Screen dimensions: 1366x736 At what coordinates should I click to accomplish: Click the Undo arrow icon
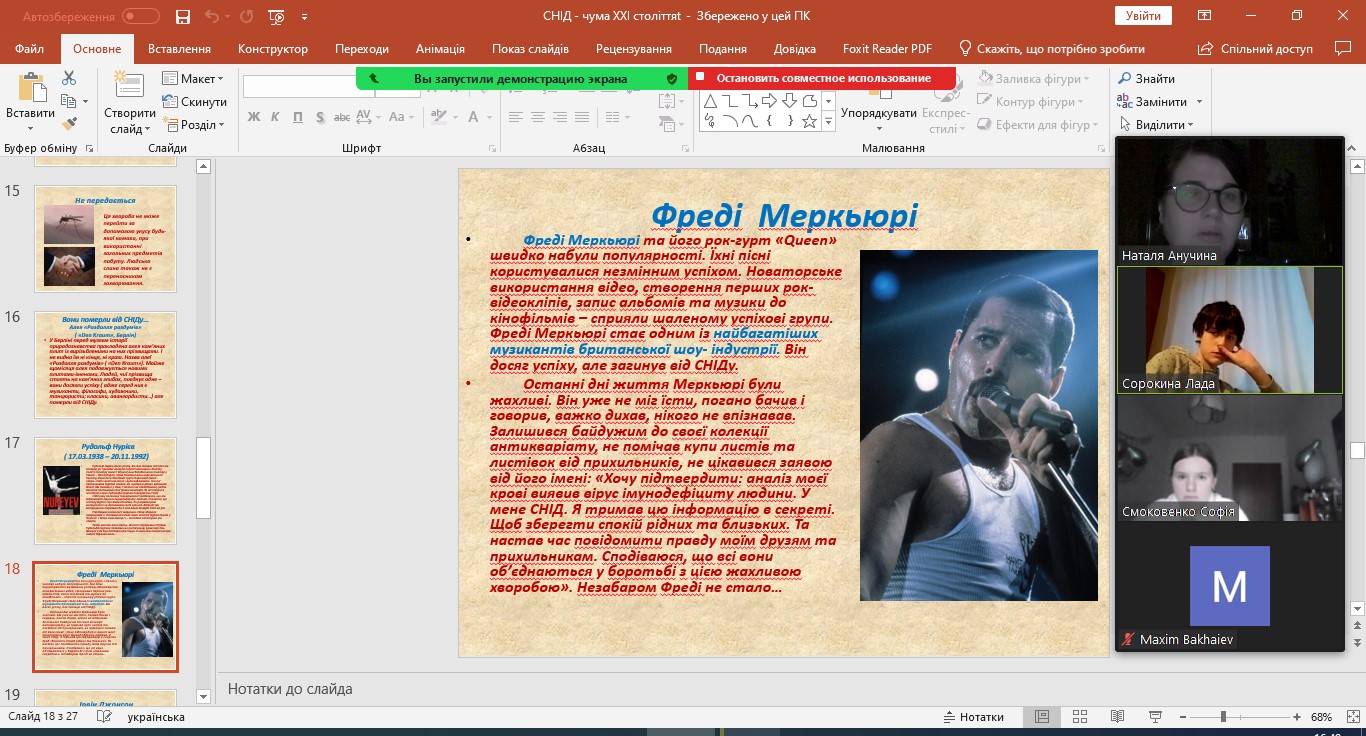coord(211,16)
